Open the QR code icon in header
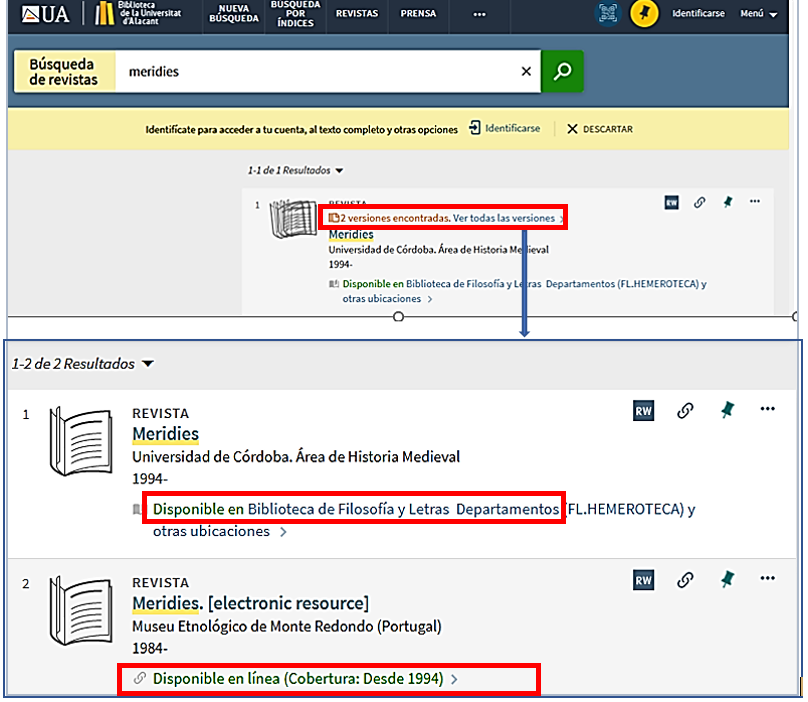 click(607, 14)
